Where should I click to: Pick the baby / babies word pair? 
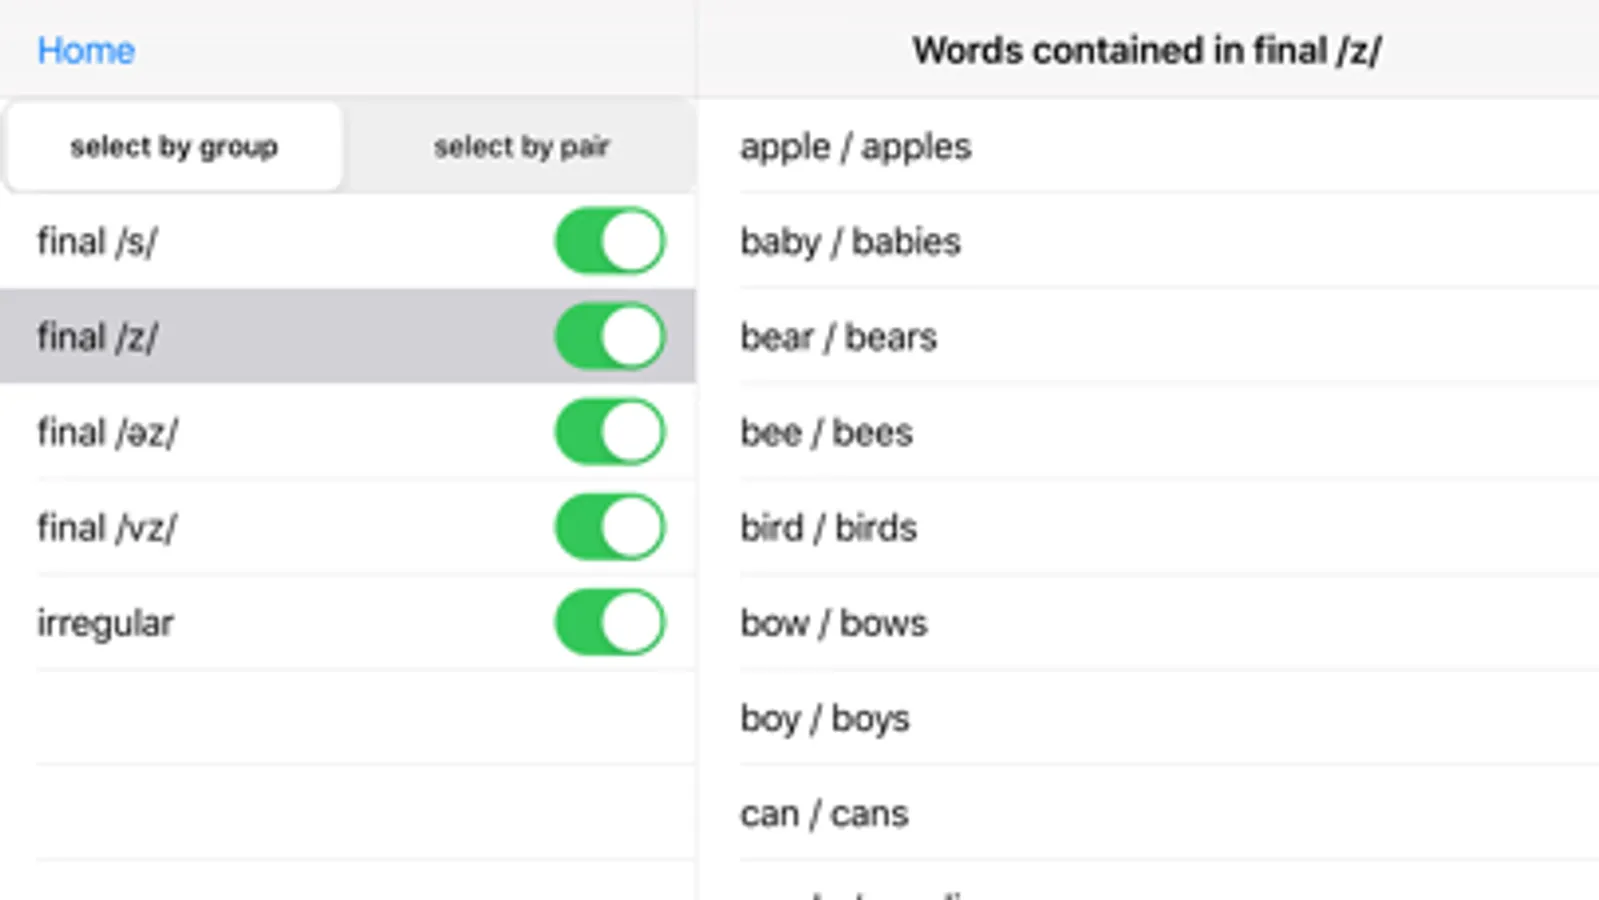point(850,241)
